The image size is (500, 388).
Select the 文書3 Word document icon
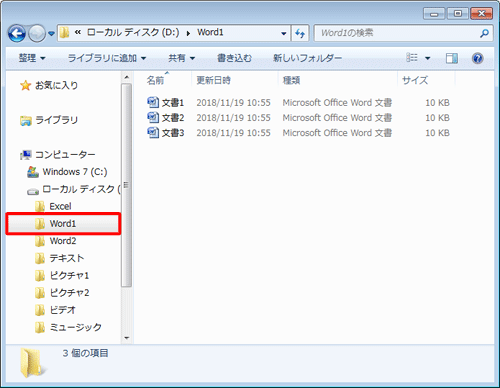[x=153, y=132]
